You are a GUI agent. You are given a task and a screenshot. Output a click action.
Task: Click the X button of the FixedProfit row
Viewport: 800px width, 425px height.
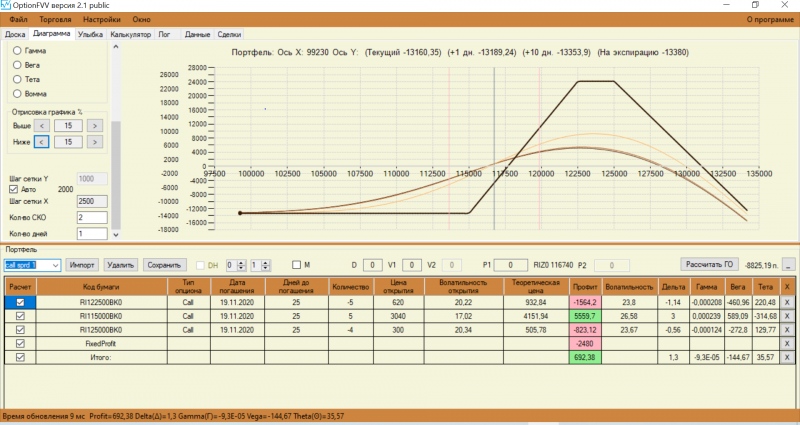787,343
